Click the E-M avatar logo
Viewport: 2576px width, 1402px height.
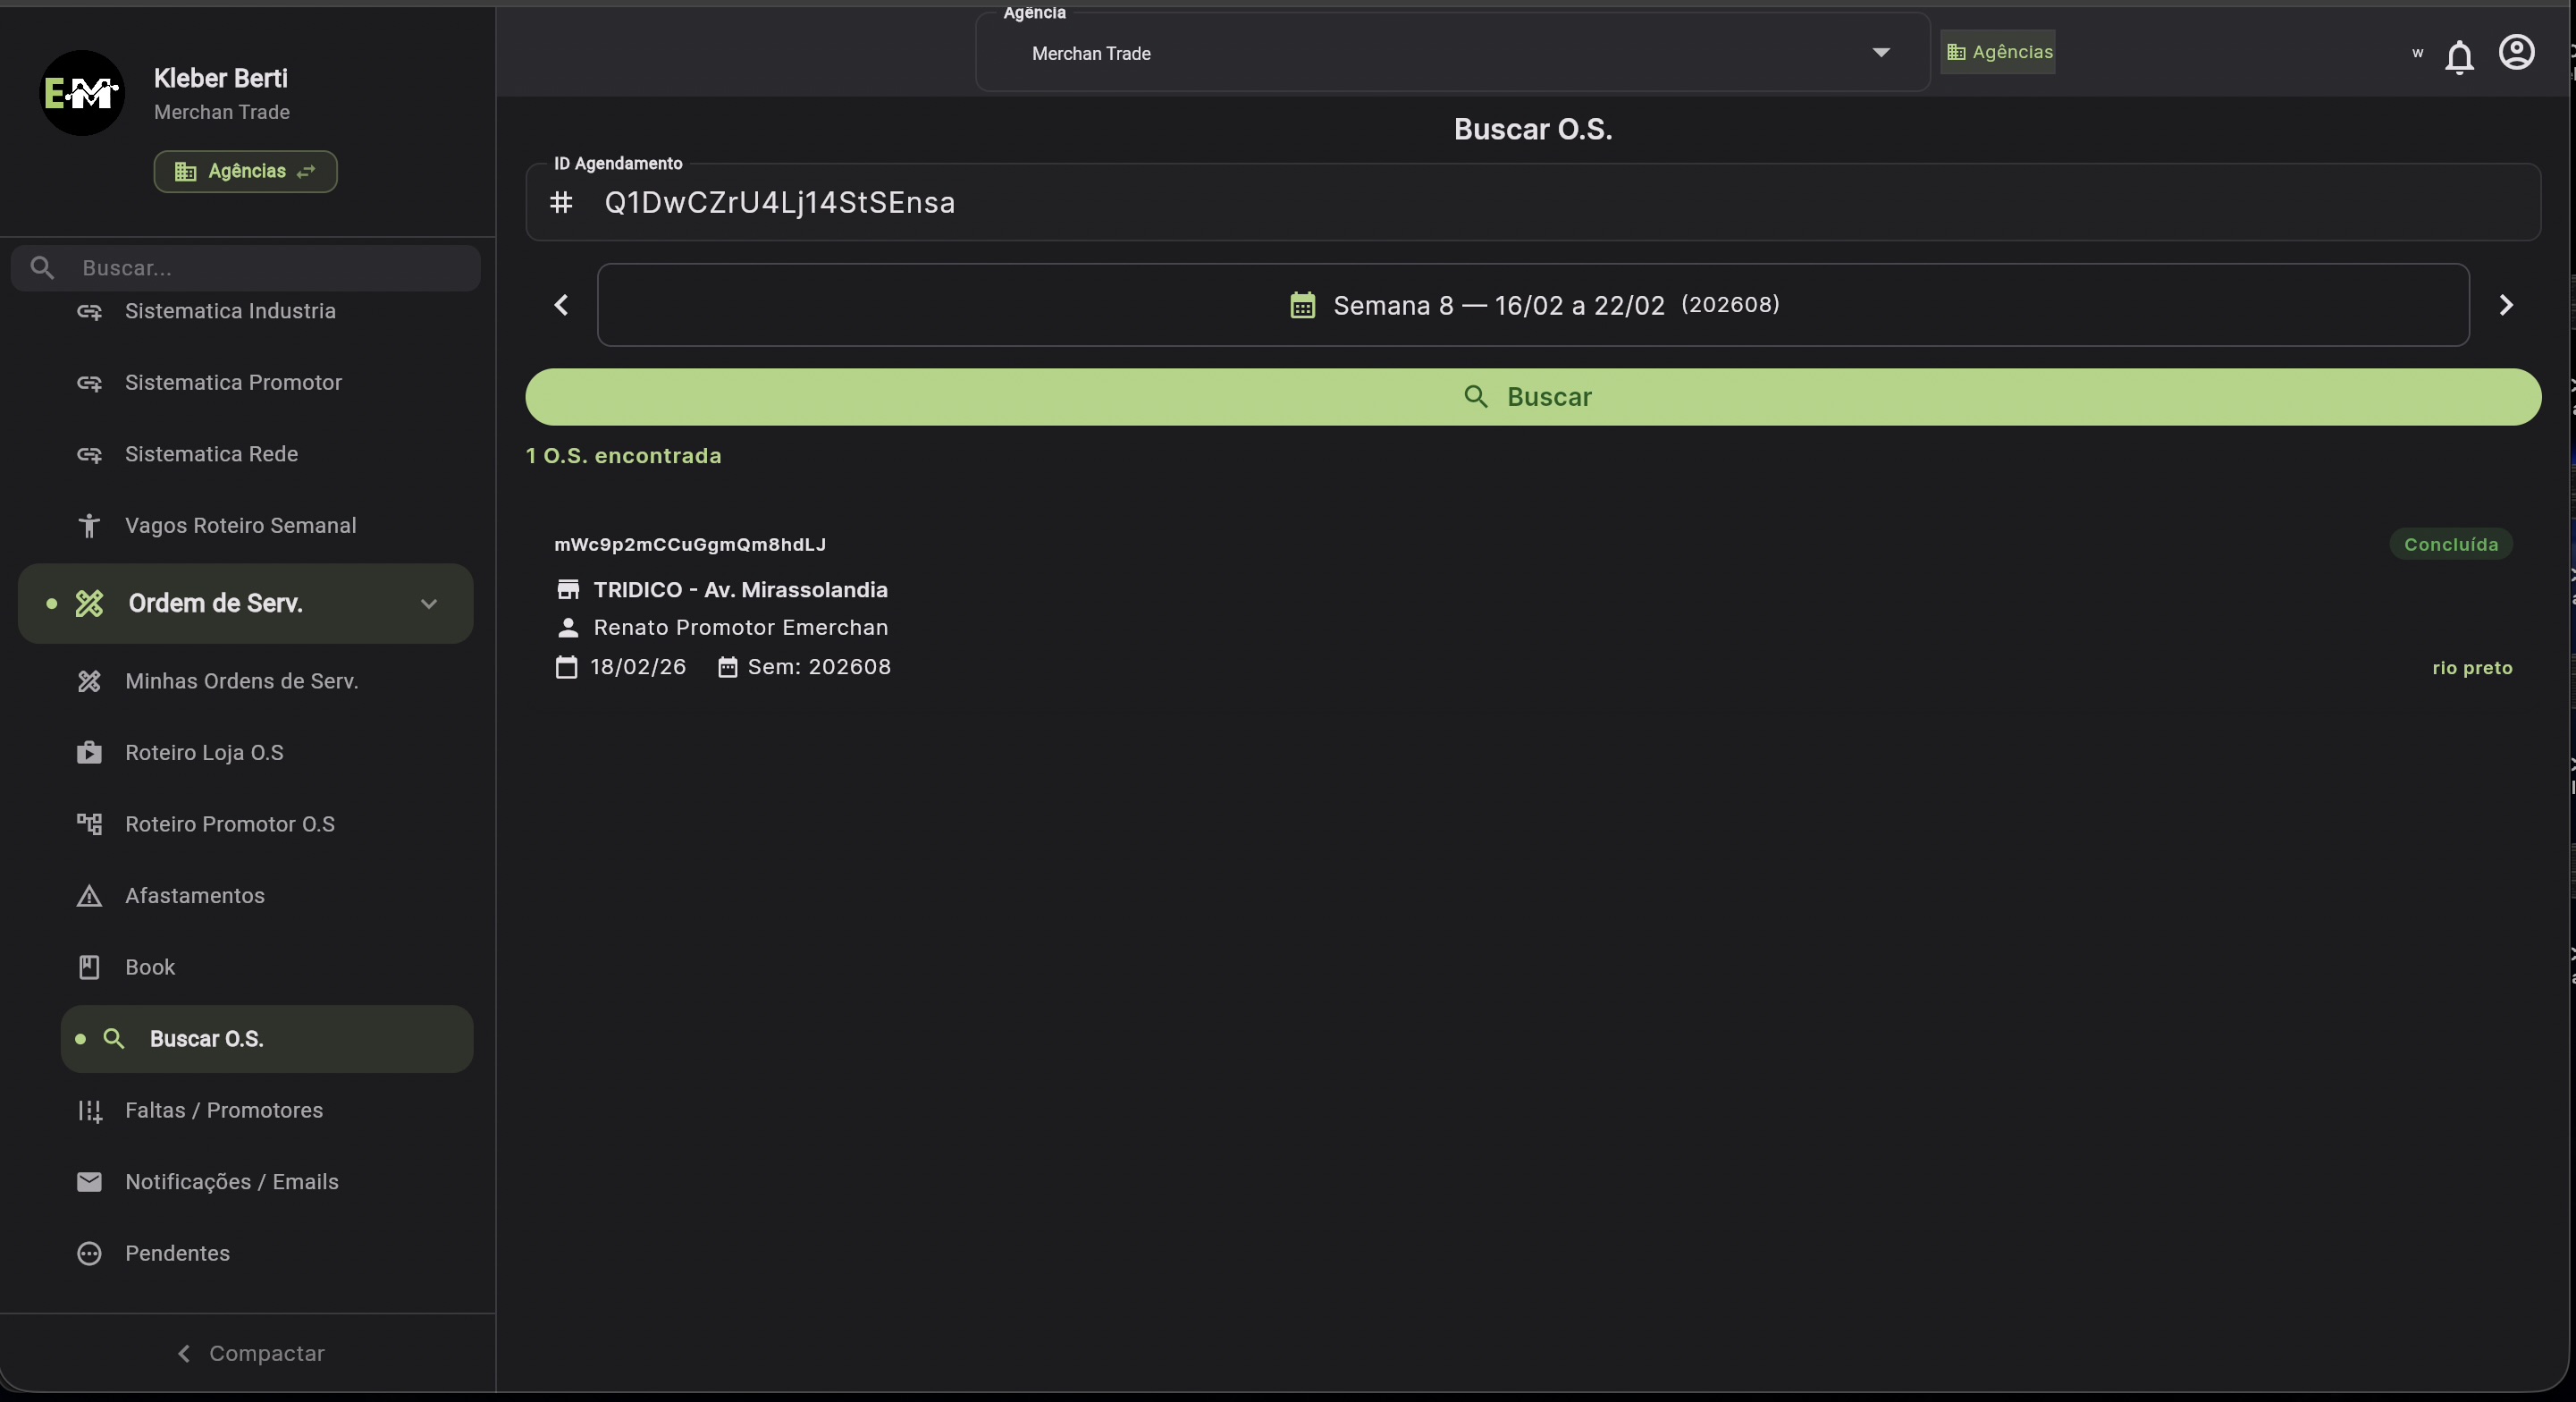pos(82,93)
